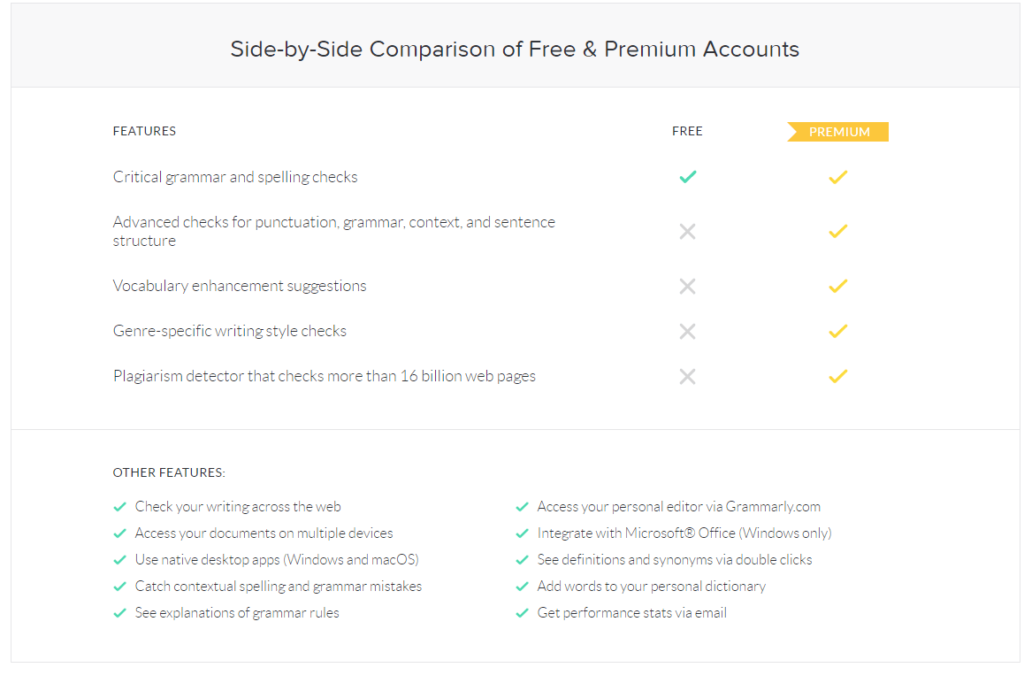Screen dimensions: 1024x683
Task: Click the Premium checkmark for plagiarism detector
Action: coord(838,376)
